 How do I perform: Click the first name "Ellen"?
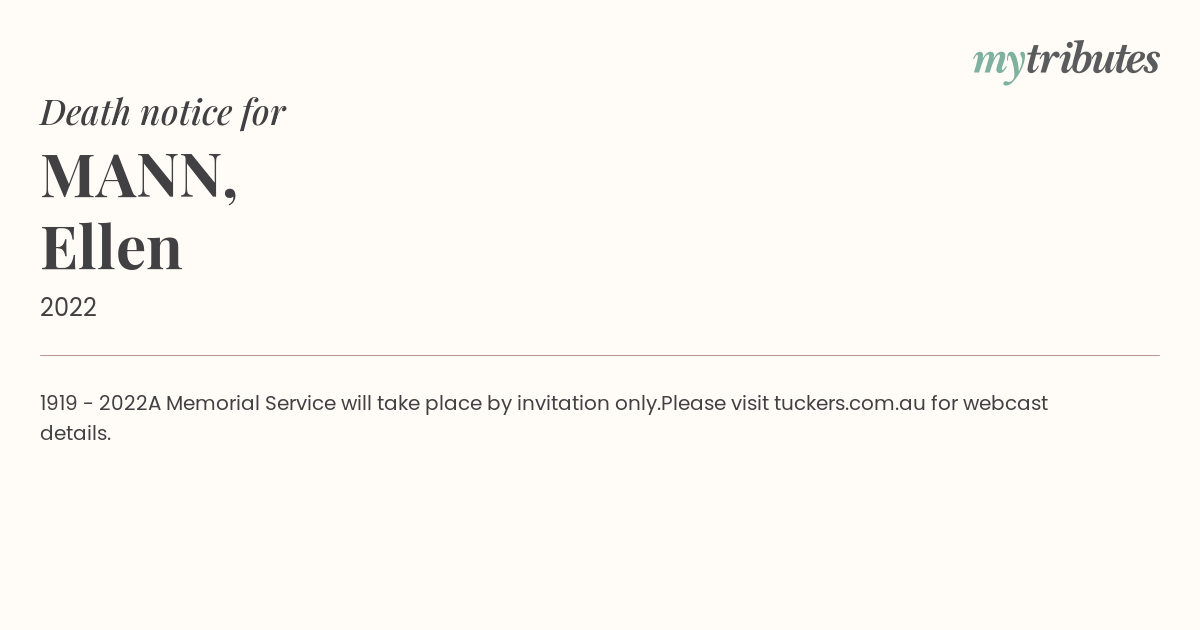click(x=111, y=247)
